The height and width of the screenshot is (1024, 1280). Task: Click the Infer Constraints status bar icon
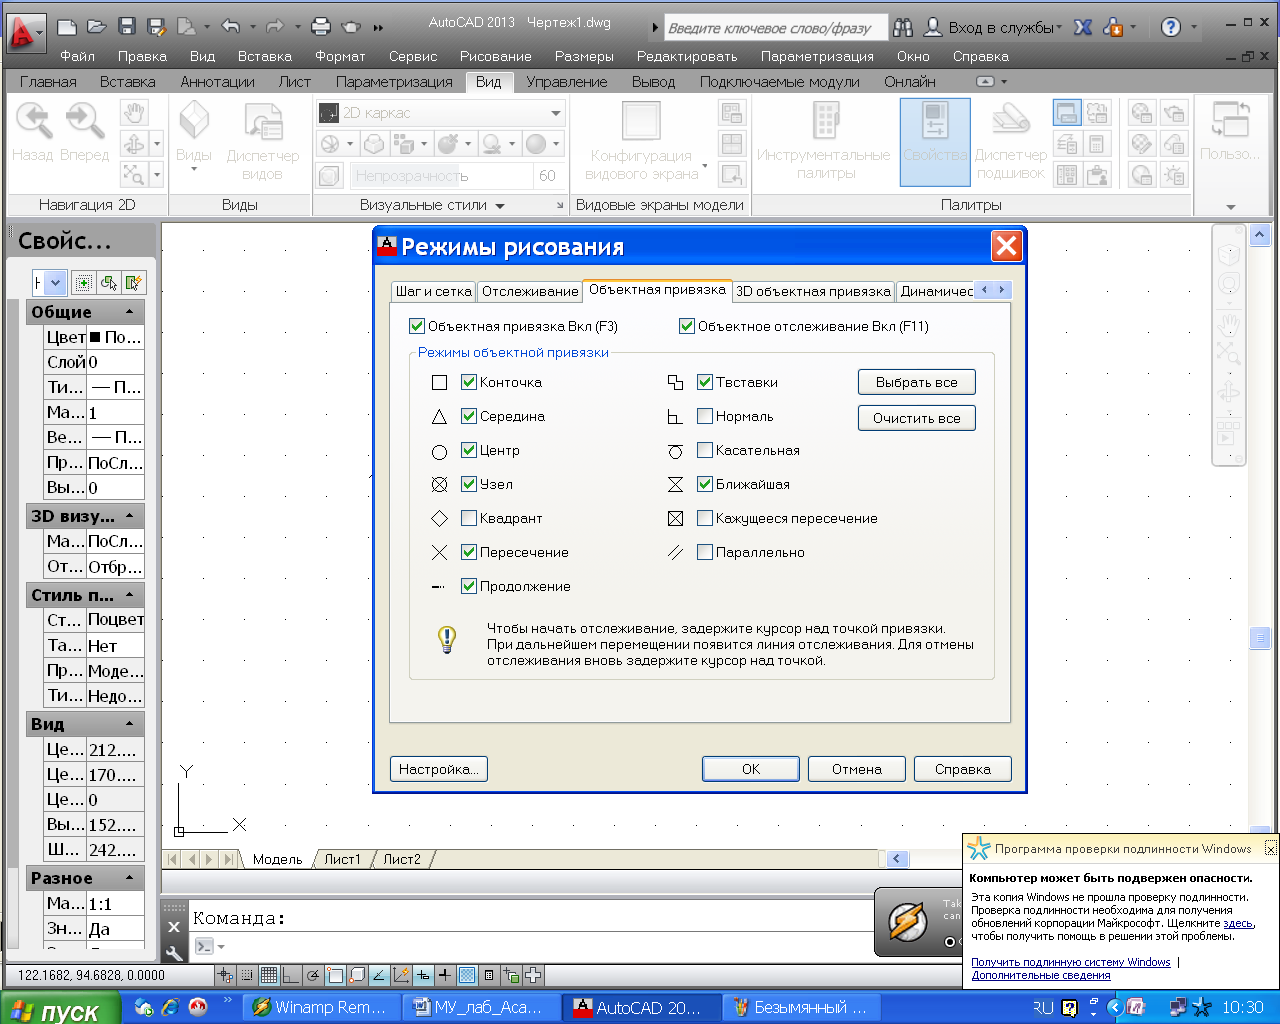pyautogui.click(x=226, y=975)
